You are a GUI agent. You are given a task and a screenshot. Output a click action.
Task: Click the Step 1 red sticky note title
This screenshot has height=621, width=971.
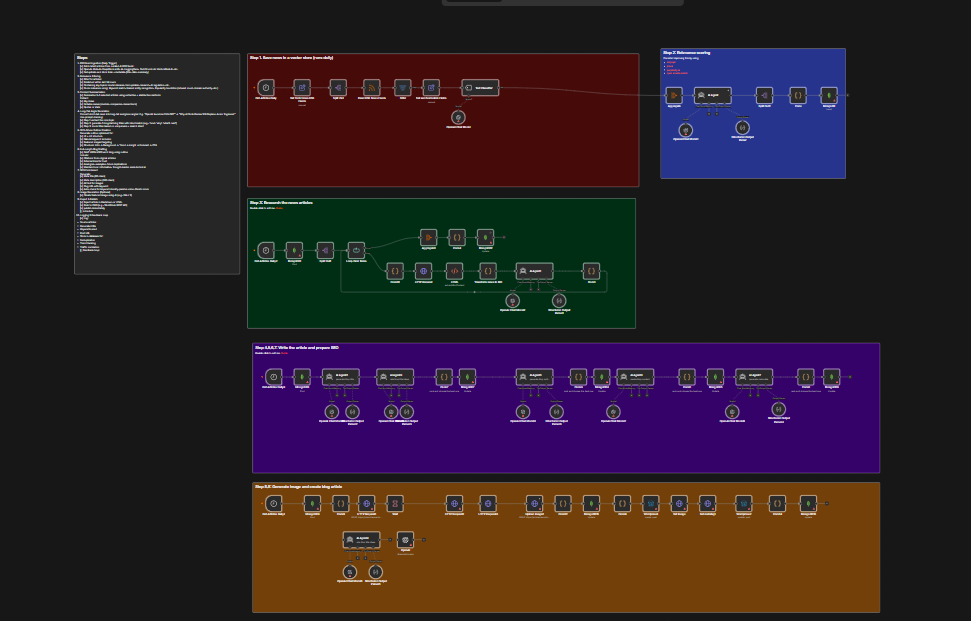(291, 58)
